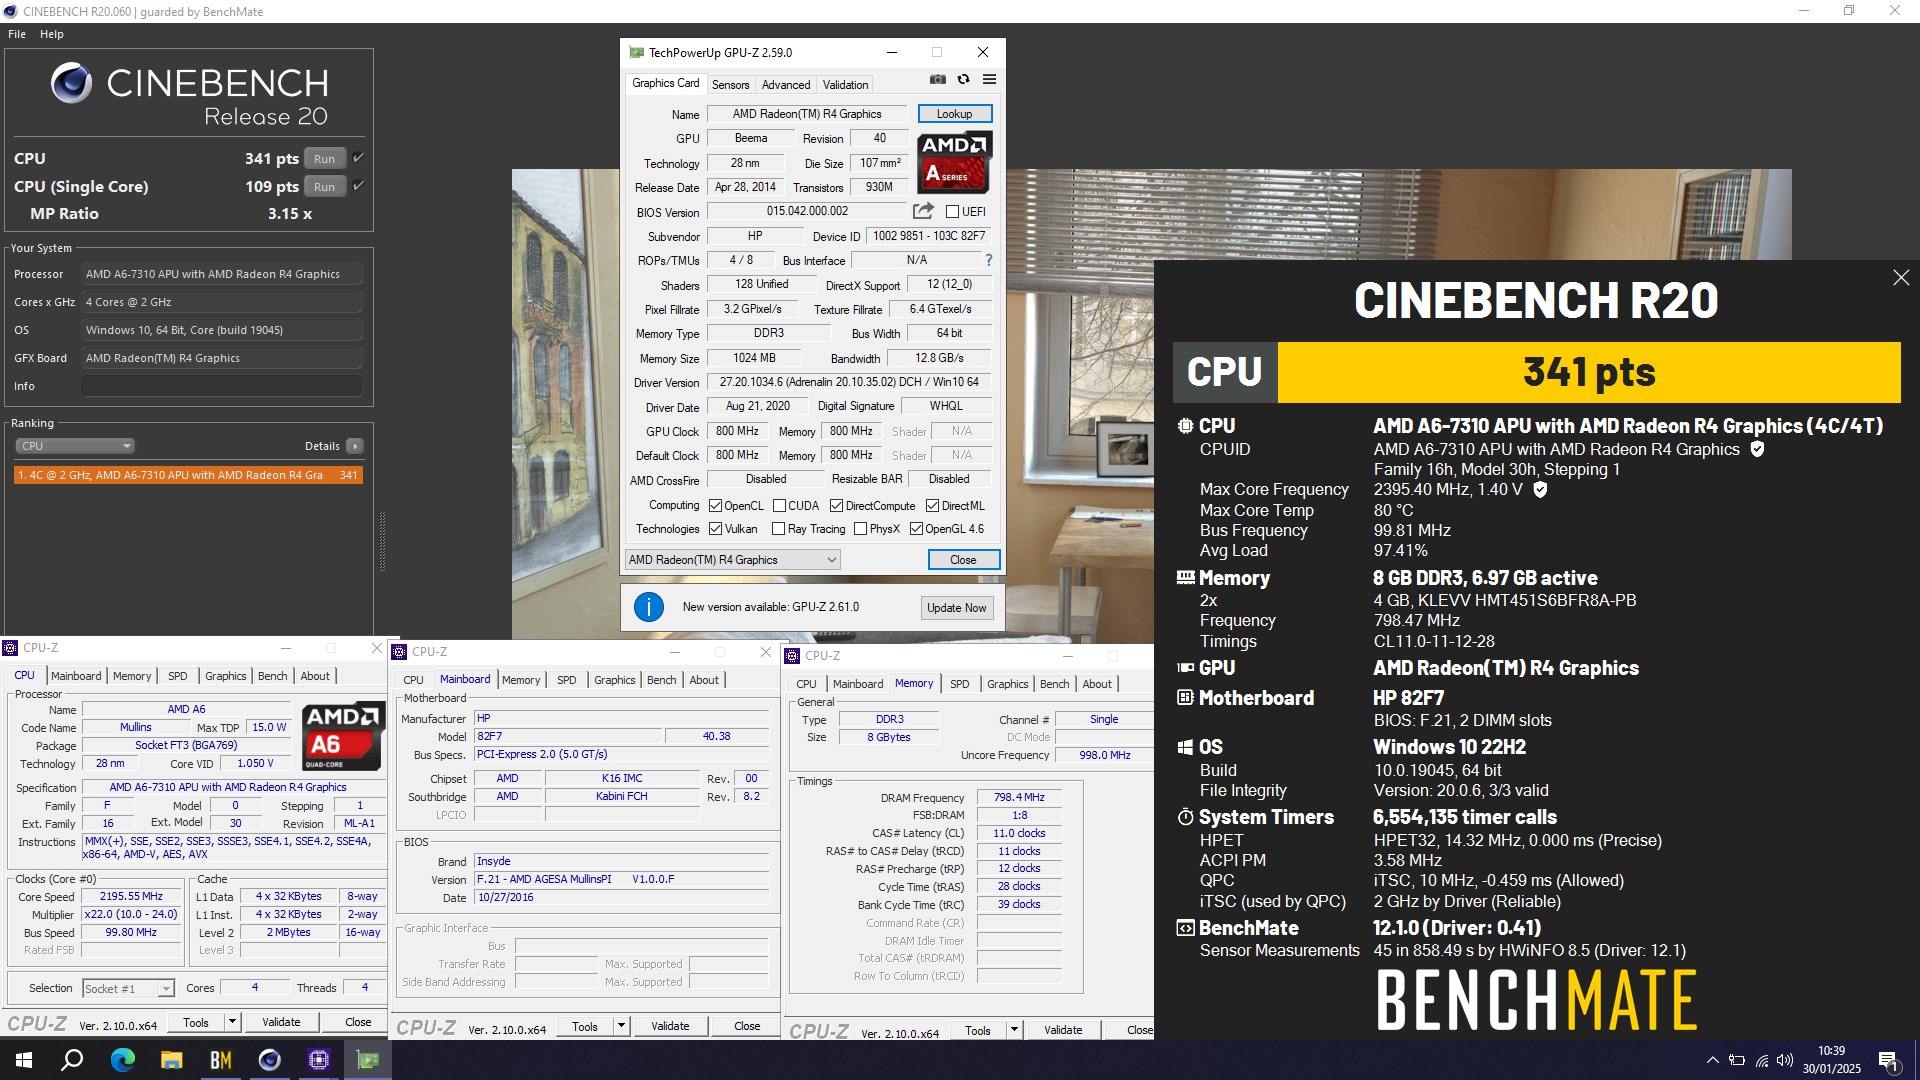Open SPD tab in Memory CPU-Z window
This screenshot has height=1080, width=1920.
click(959, 684)
